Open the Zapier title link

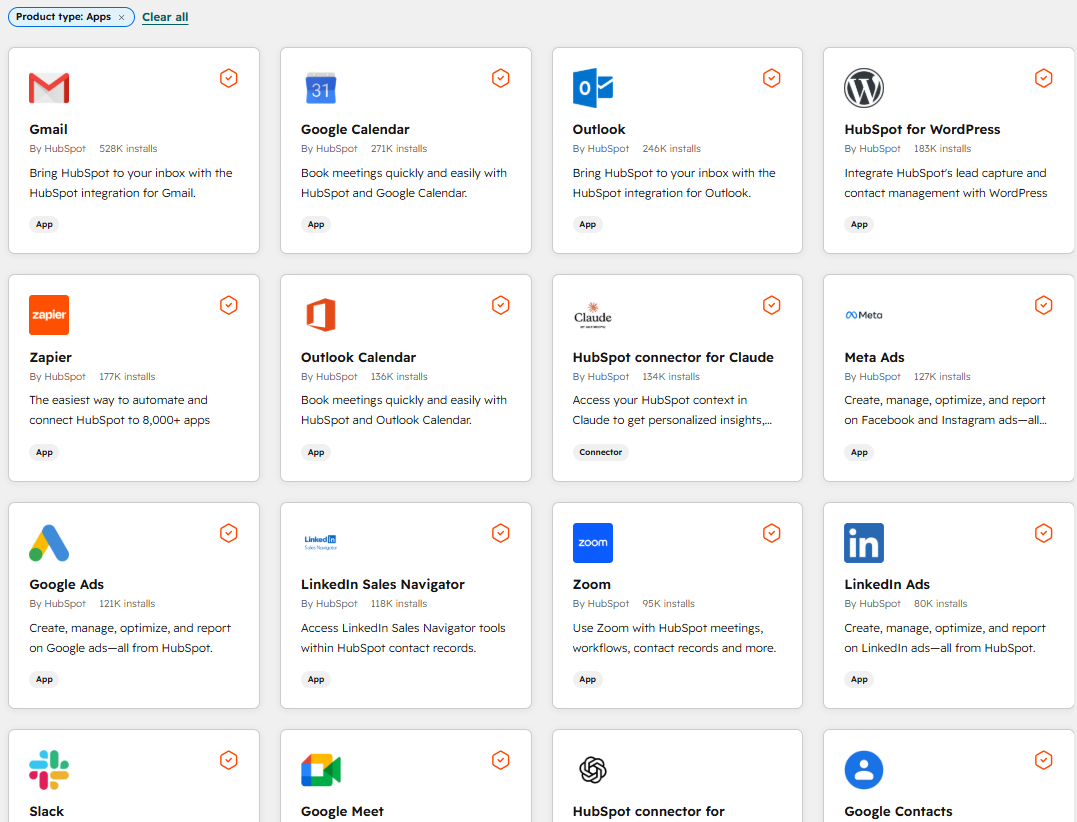pos(50,357)
